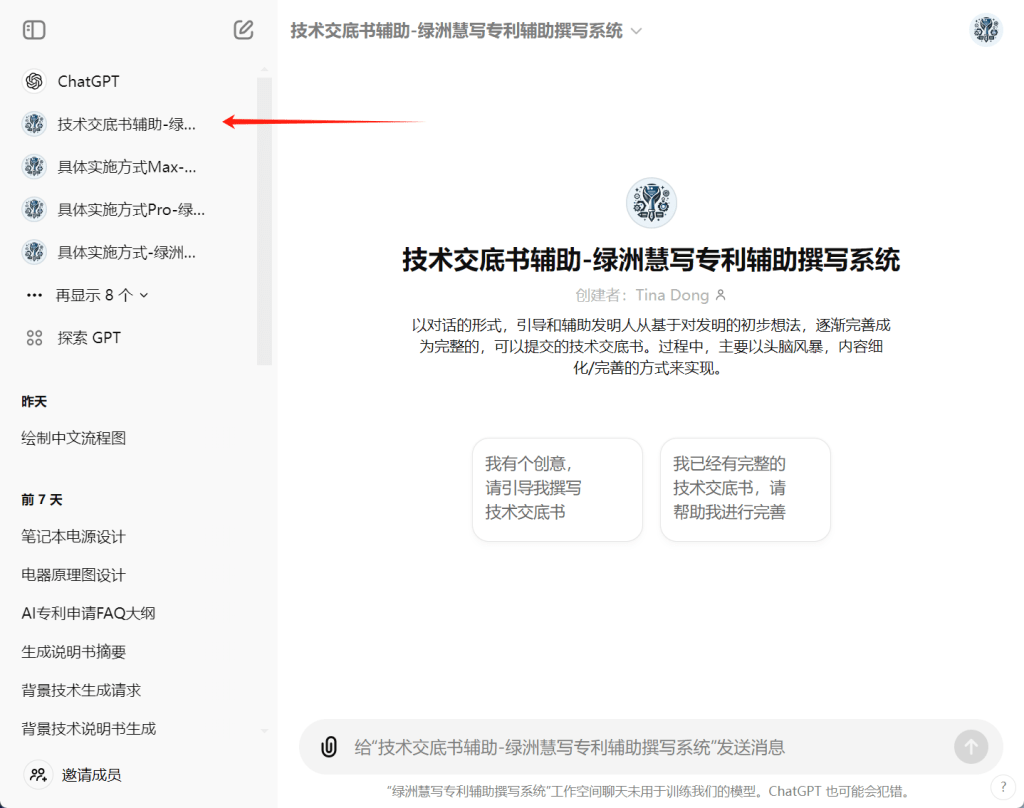Start a new chat with pencil icon
1024x808 pixels.
point(243,30)
